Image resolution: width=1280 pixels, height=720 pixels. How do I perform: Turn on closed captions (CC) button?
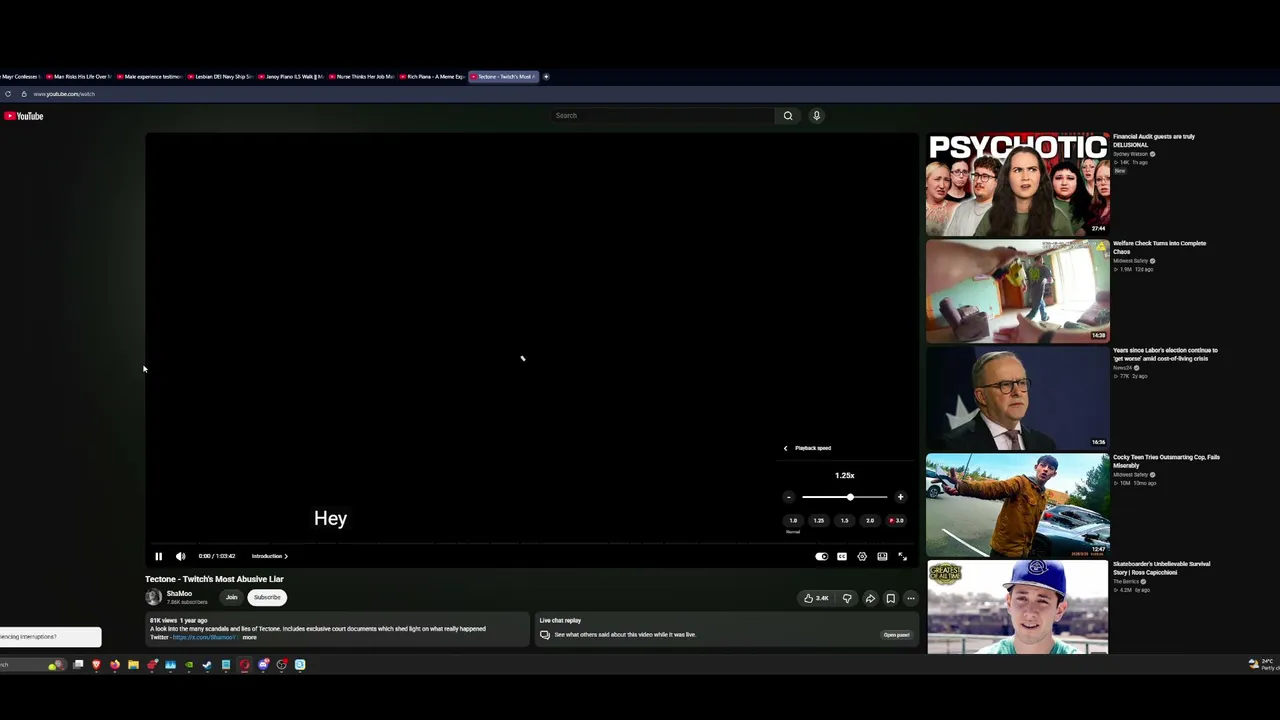pyautogui.click(x=842, y=556)
